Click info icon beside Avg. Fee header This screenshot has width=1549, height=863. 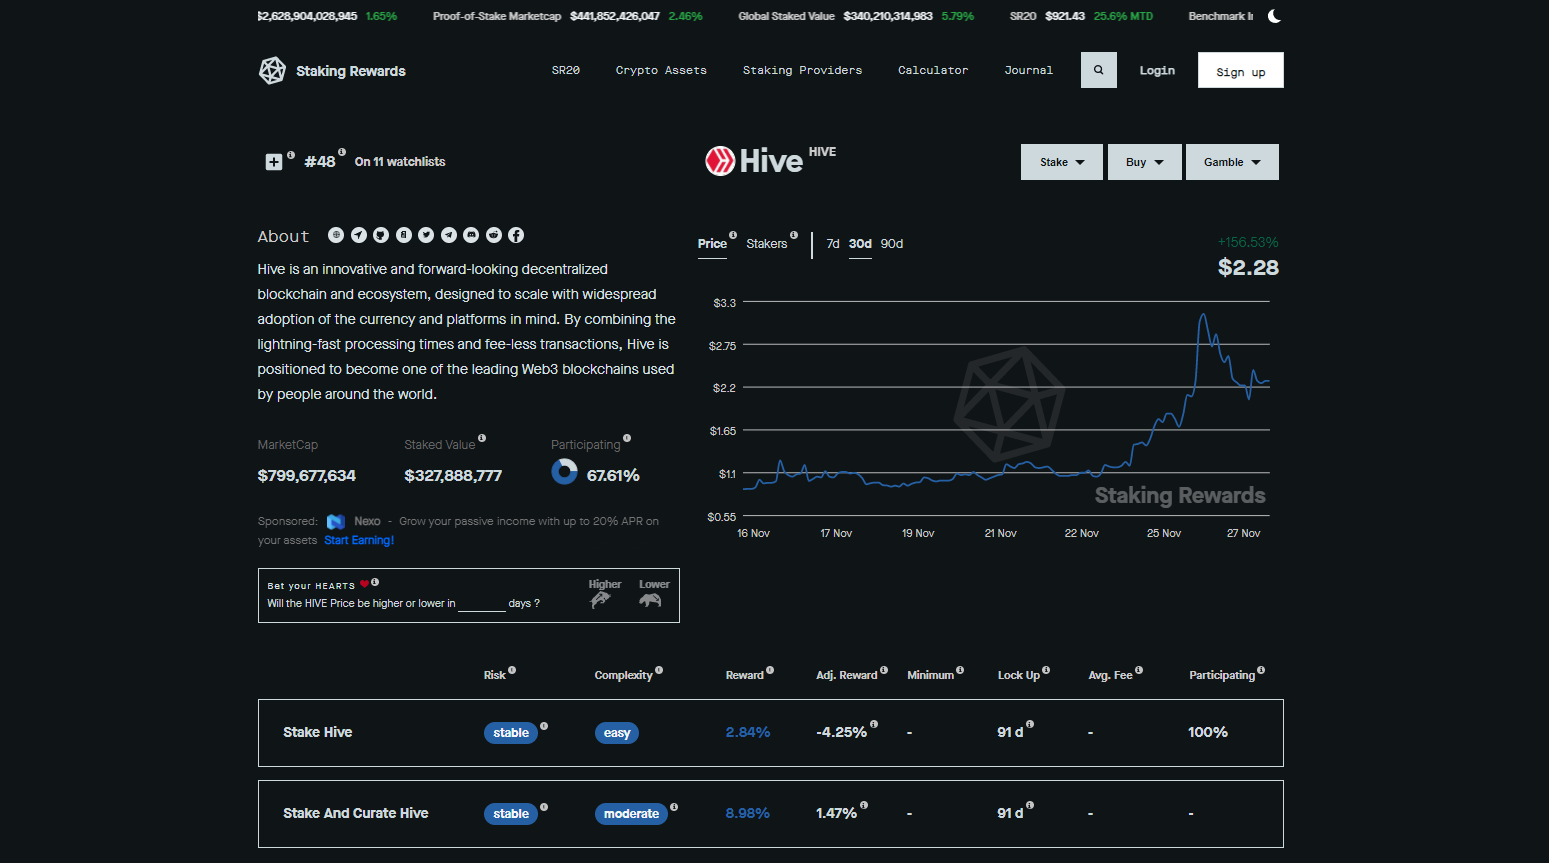click(x=1139, y=670)
